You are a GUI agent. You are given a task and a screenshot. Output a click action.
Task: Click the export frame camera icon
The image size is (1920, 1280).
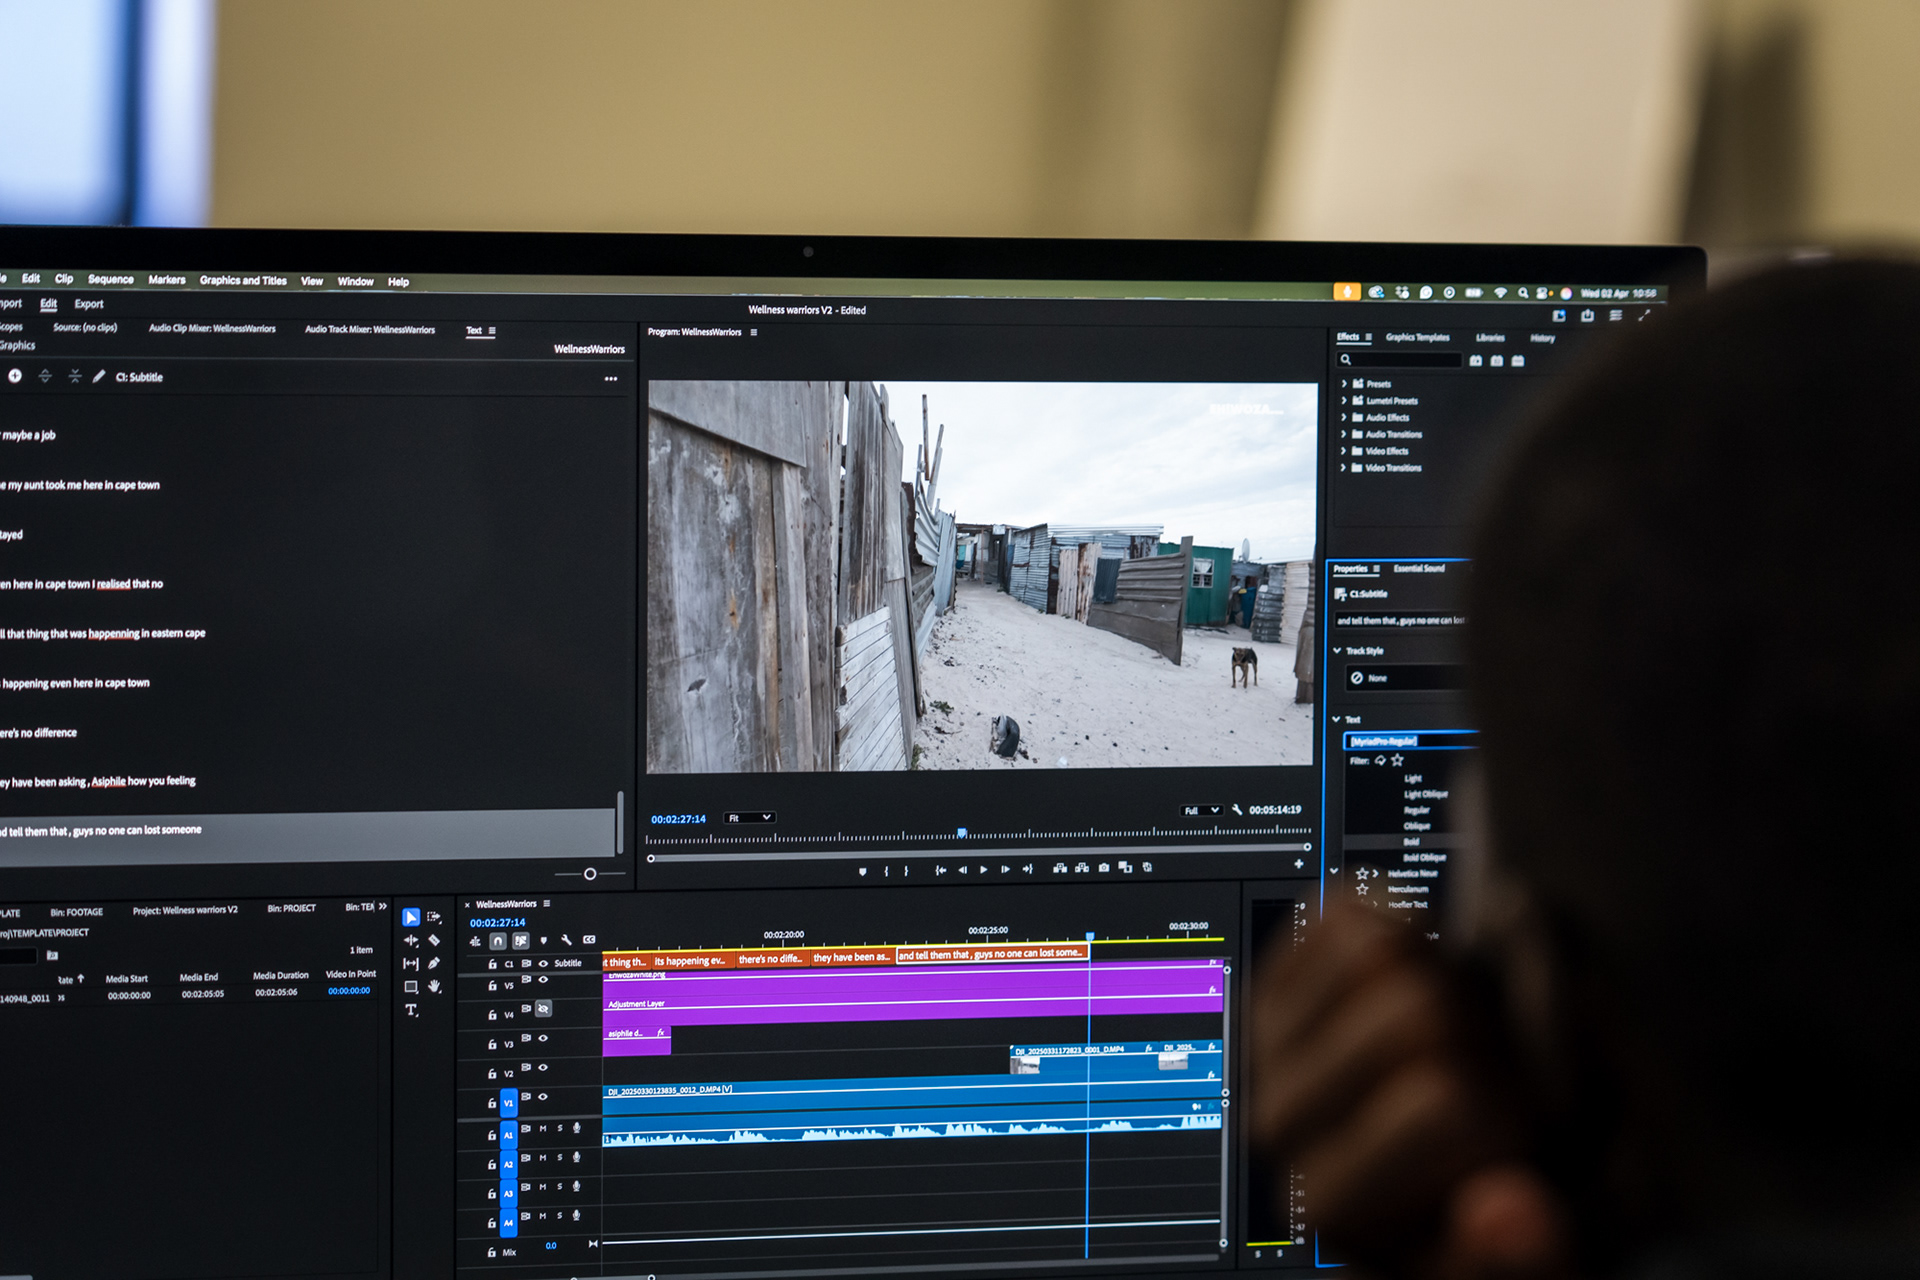(1104, 868)
